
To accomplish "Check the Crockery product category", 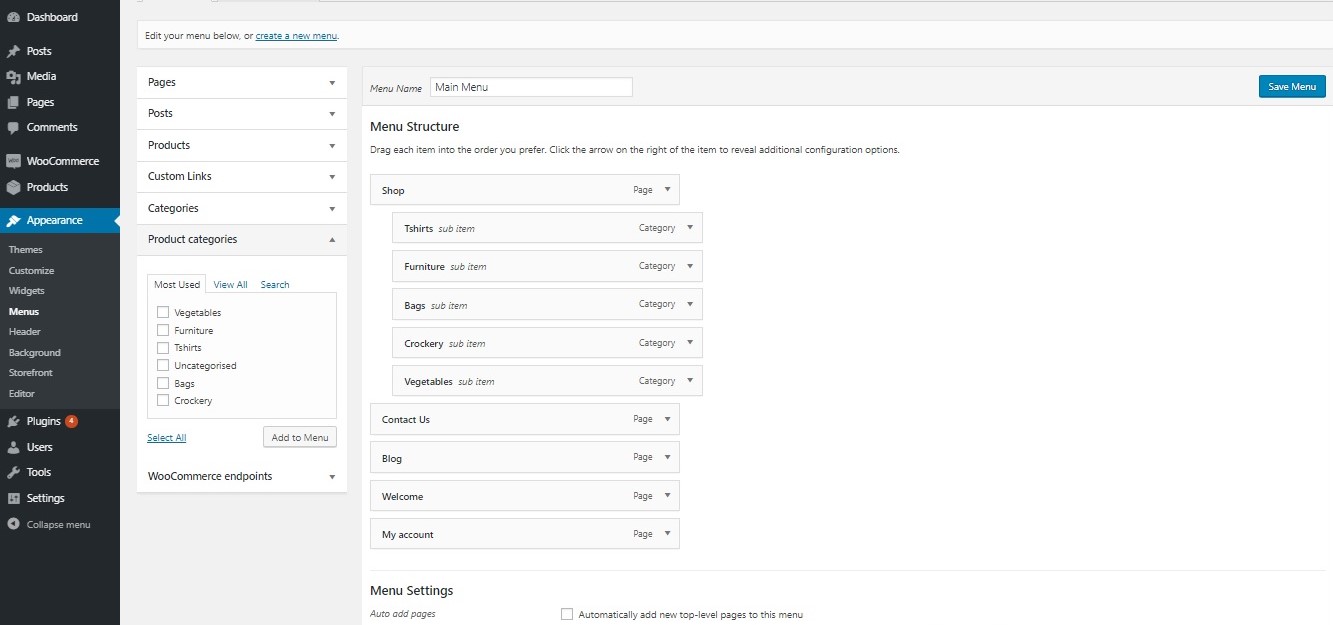I will coord(163,400).
